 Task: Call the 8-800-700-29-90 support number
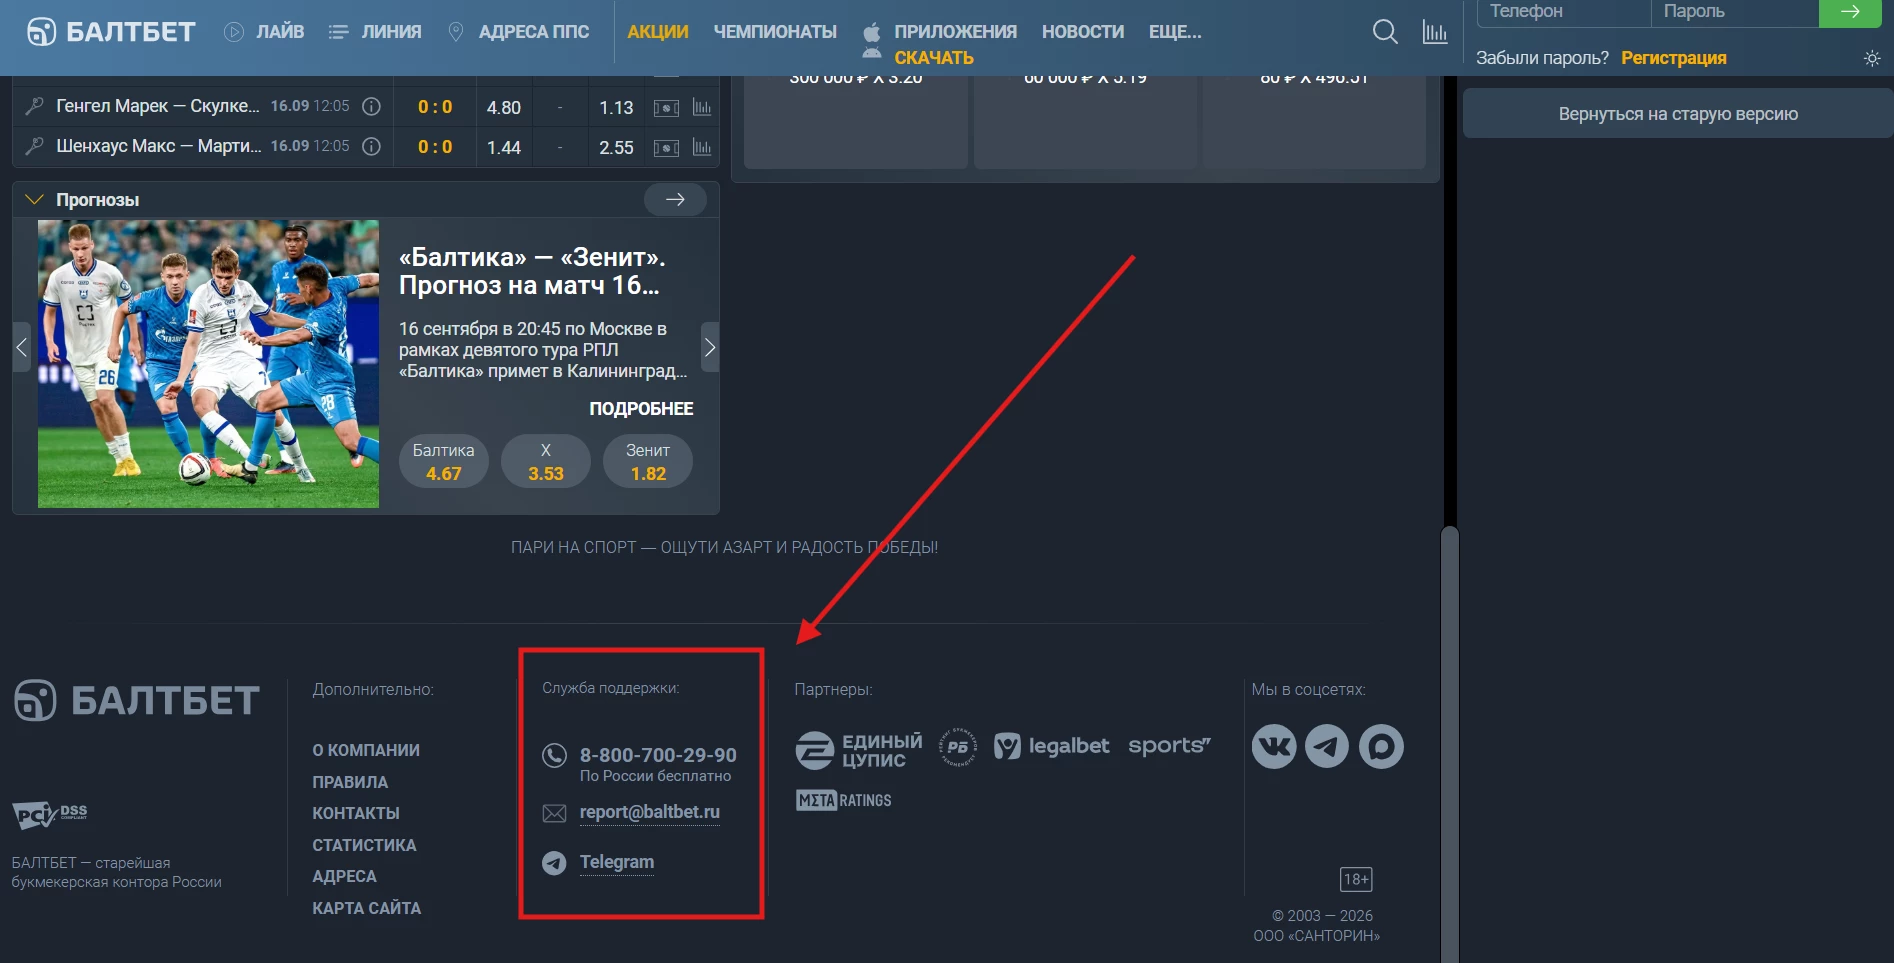point(658,755)
